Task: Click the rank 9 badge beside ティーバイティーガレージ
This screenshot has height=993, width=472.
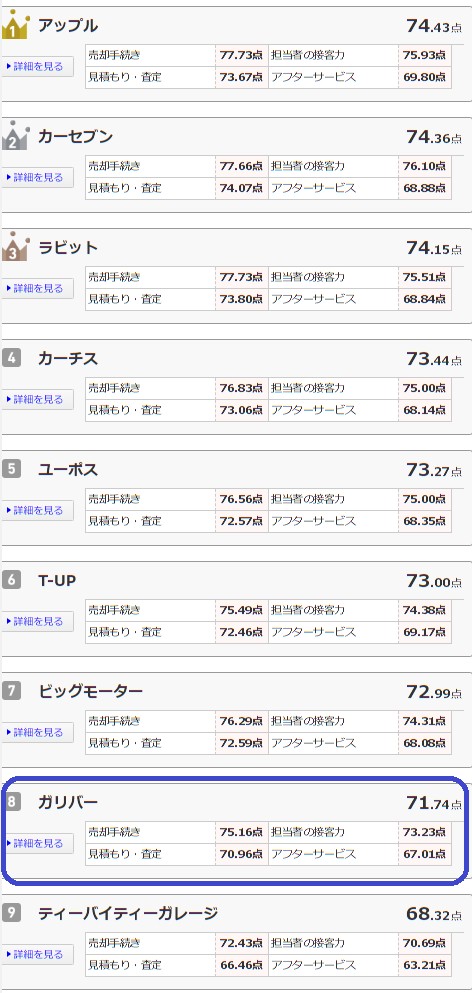Action: (x=11, y=913)
